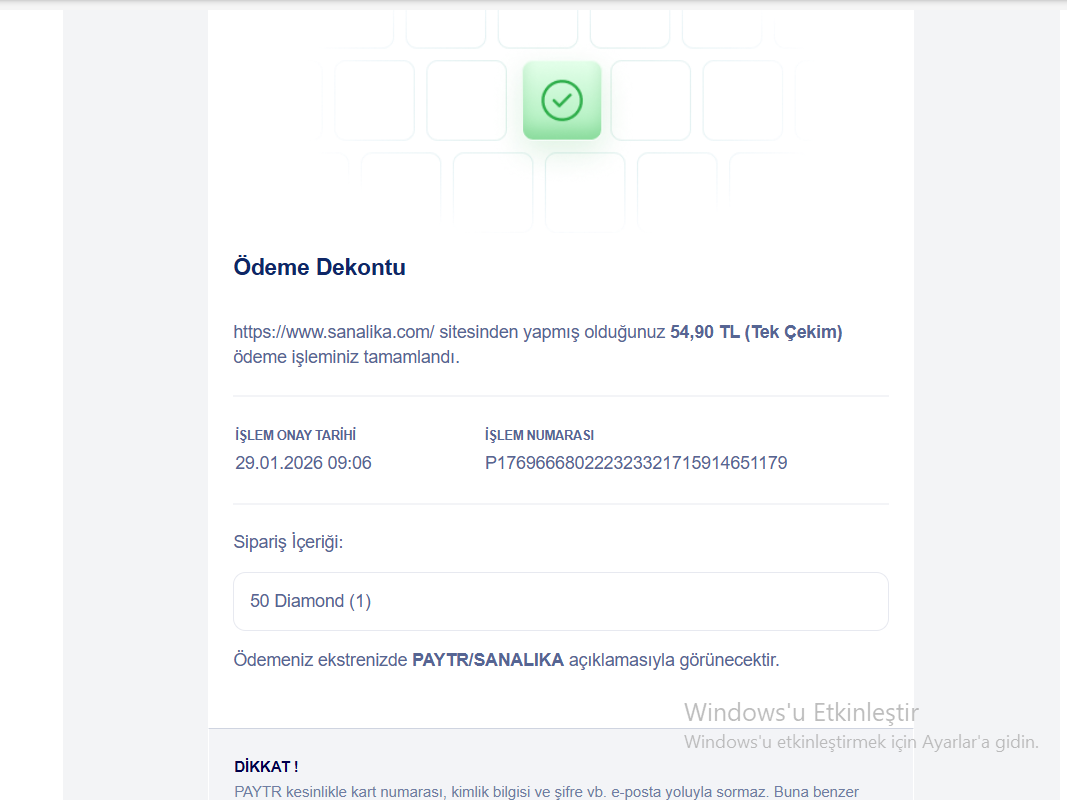The height and width of the screenshot is (800, 1067).
Task: Select the date value 29.01.2026 09:06
Action: tap(303, 463)
